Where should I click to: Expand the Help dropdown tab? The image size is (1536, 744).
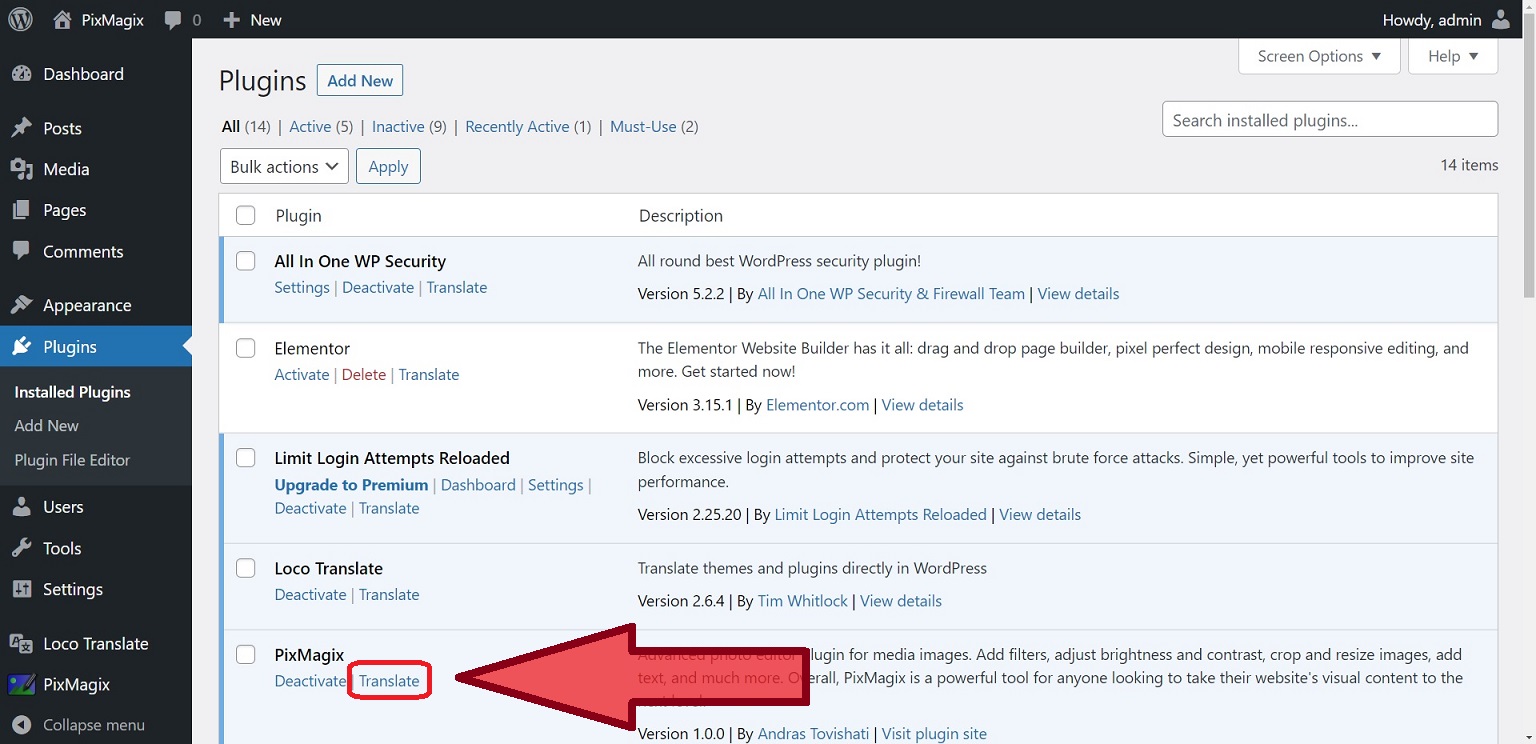1452,56
